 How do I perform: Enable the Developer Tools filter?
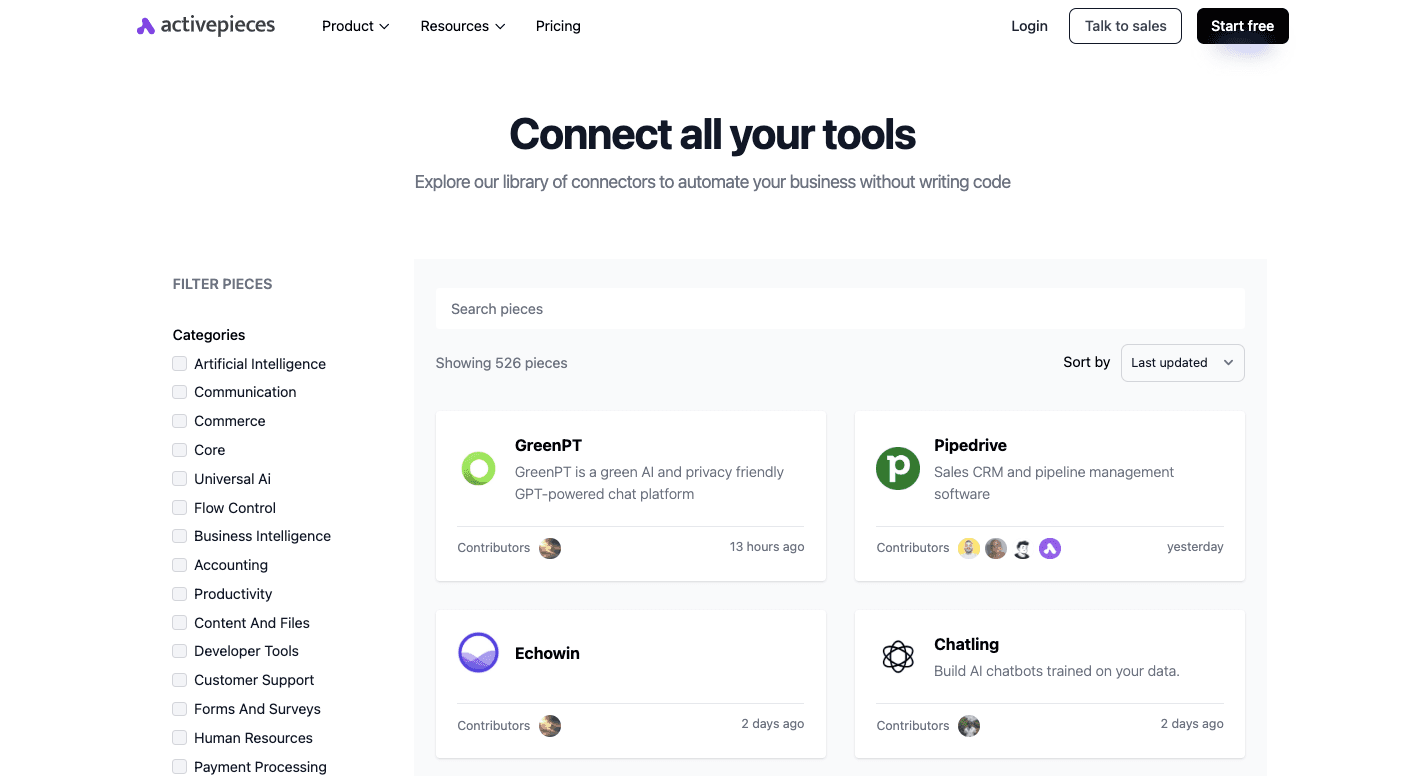coord(179,651)
